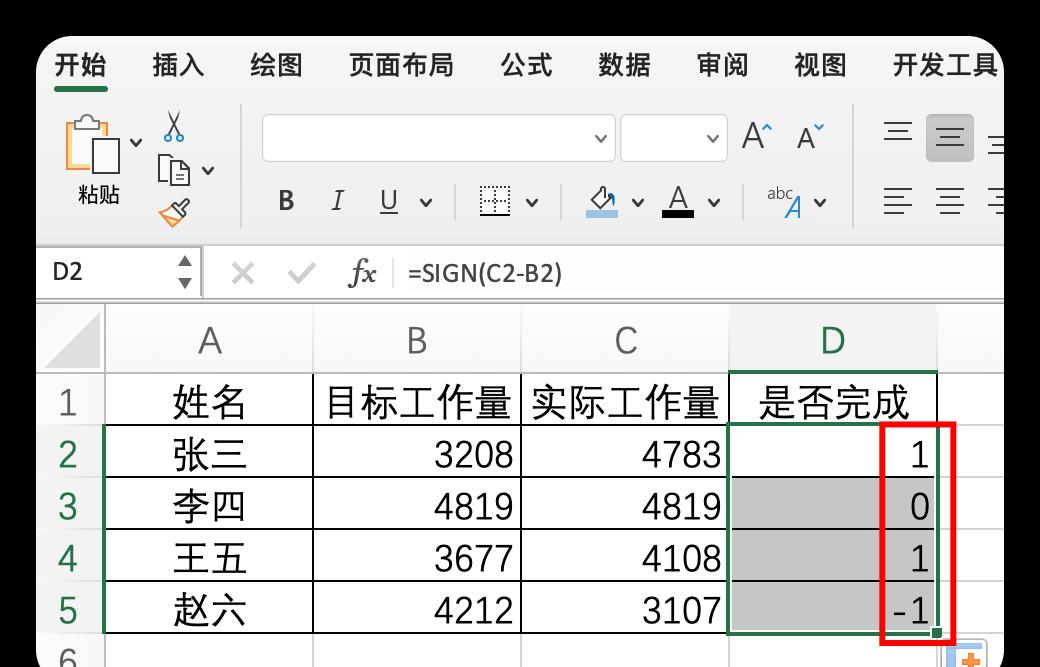Click the 实际工作量 header cell
Image resolution: width=1040 pixels, height=667 pixels.
tap(625, 400)
